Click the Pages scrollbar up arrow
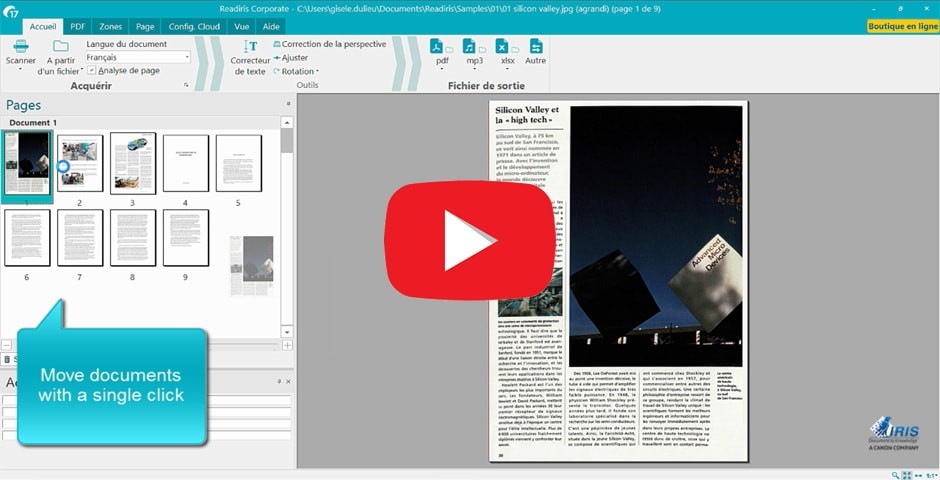 point(287,123)
